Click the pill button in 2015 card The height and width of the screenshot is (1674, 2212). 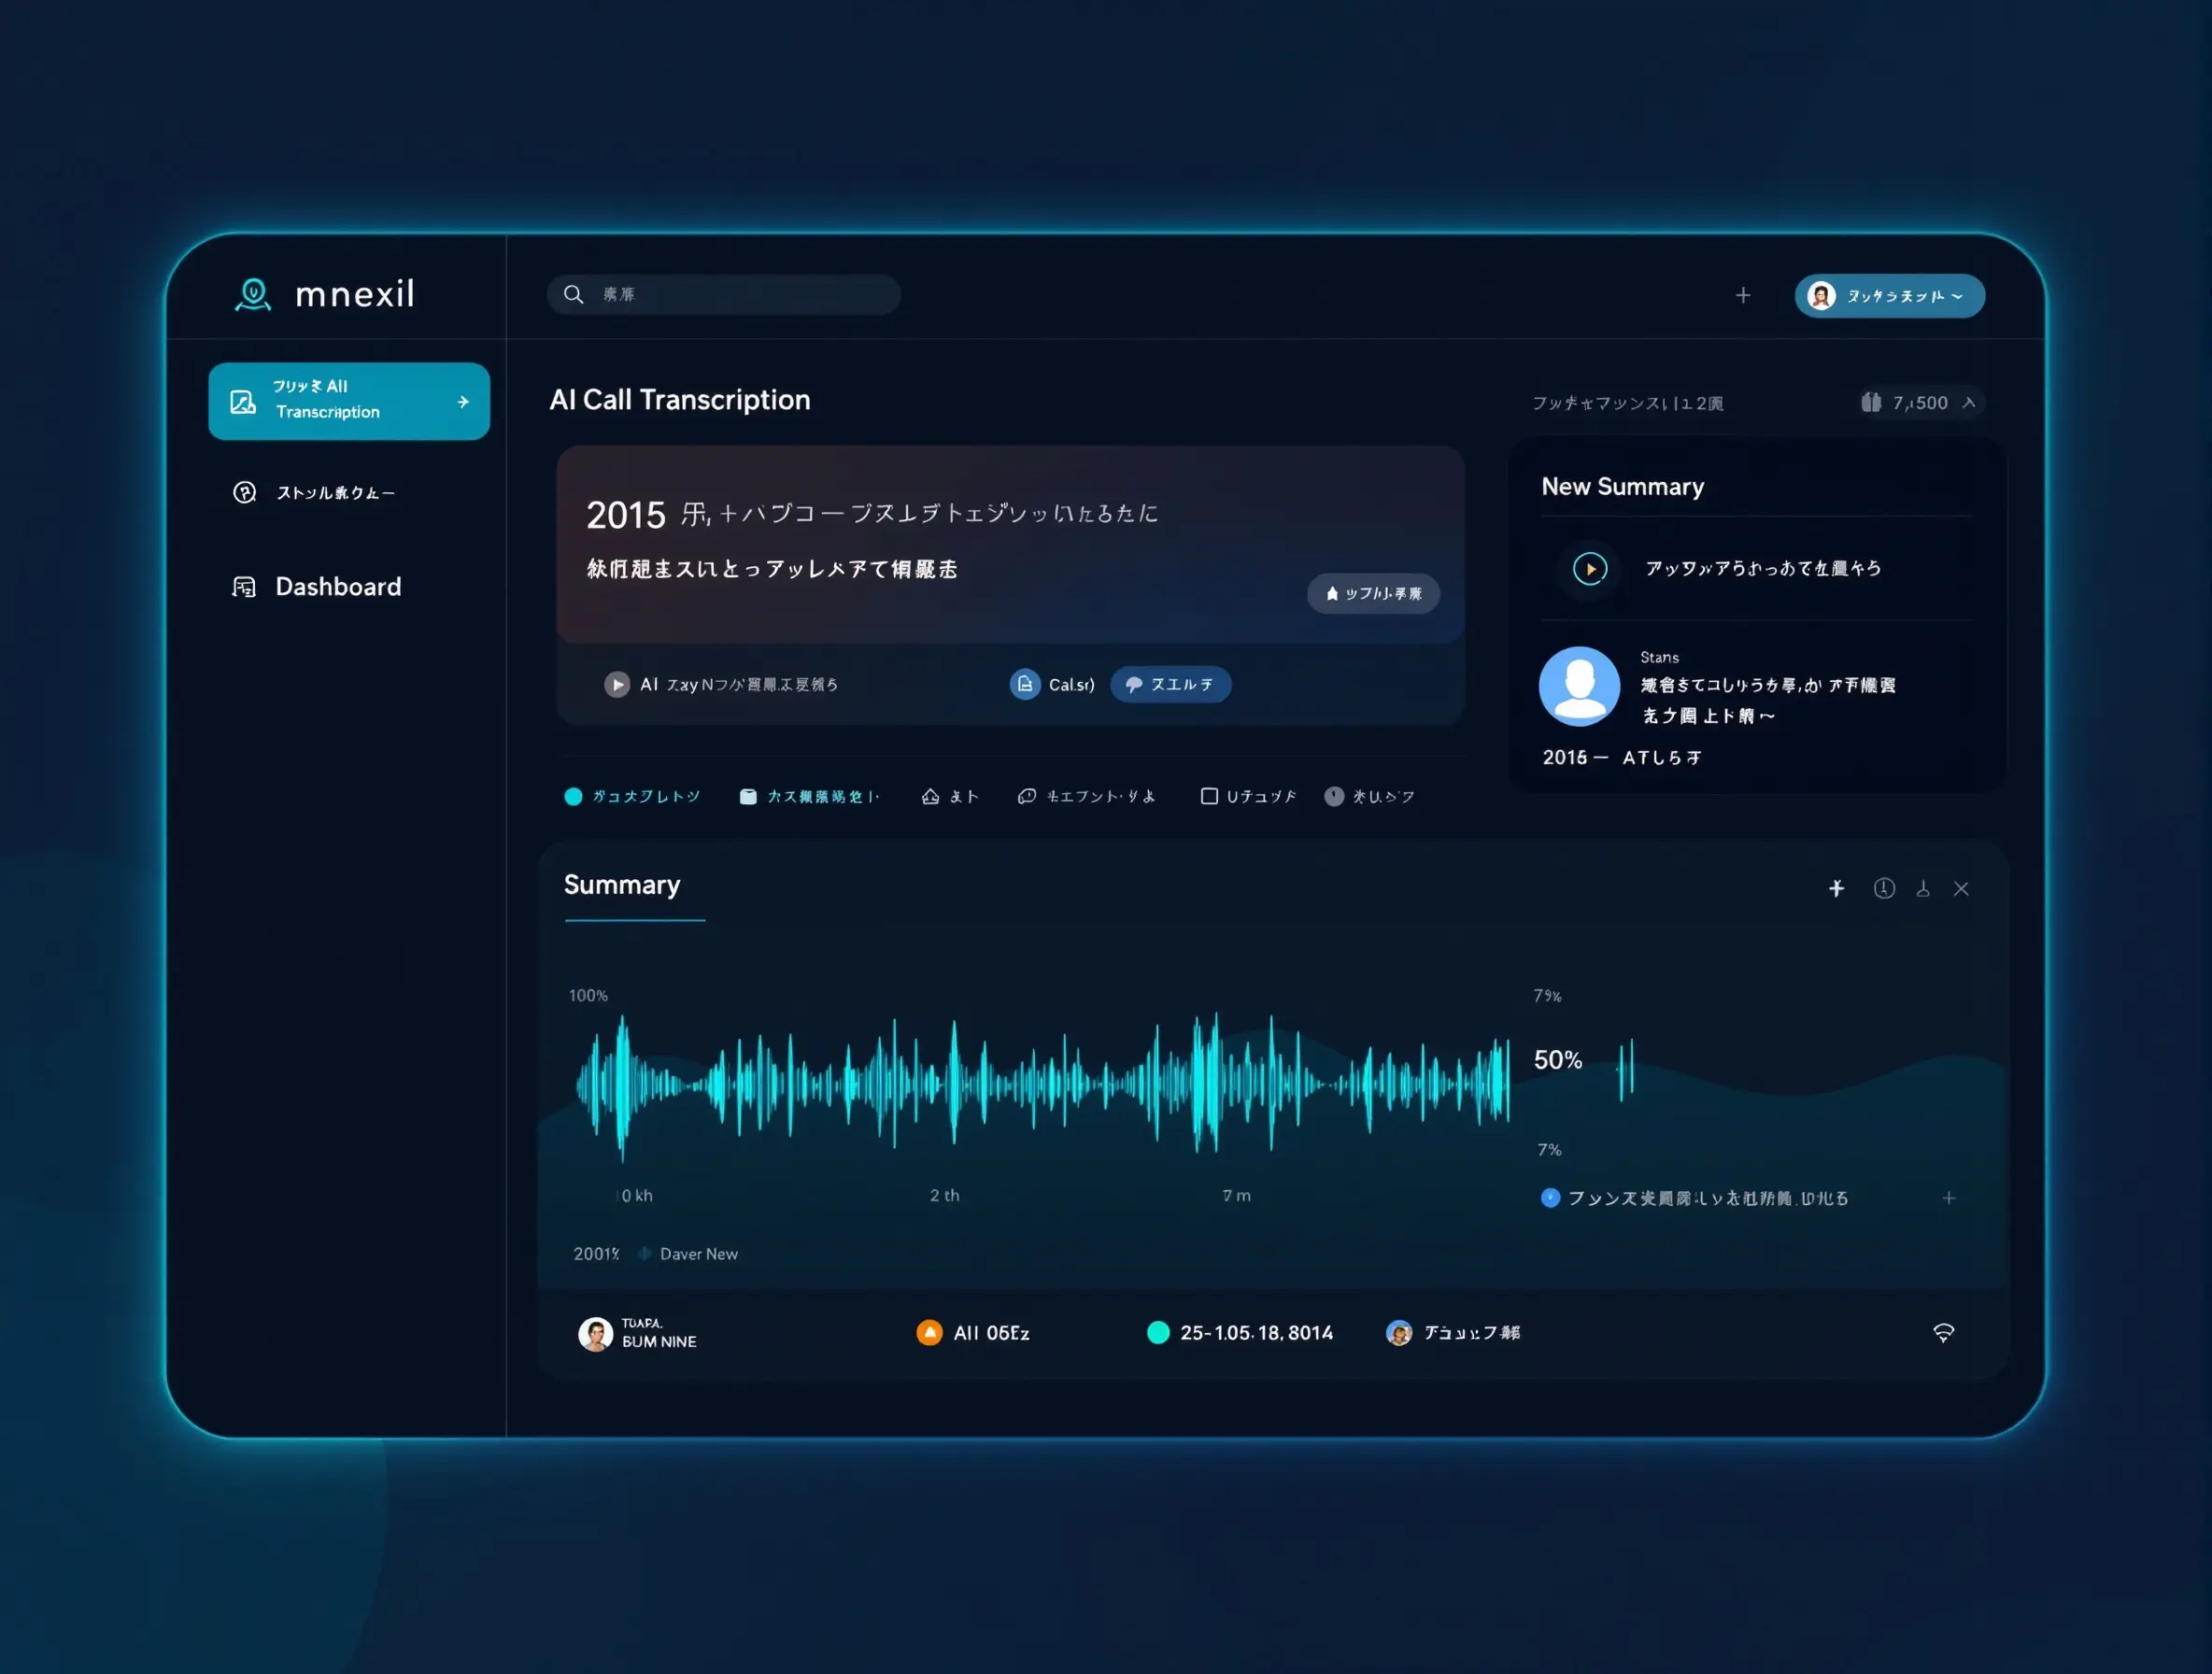(1373, 594)
